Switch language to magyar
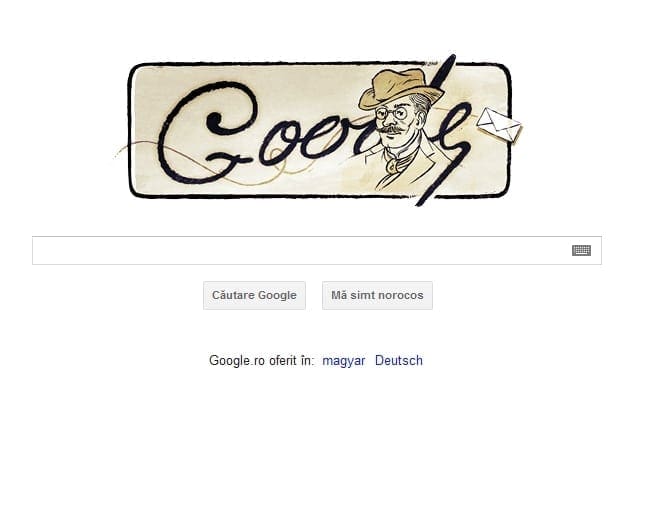 click(x=344, y=361)
